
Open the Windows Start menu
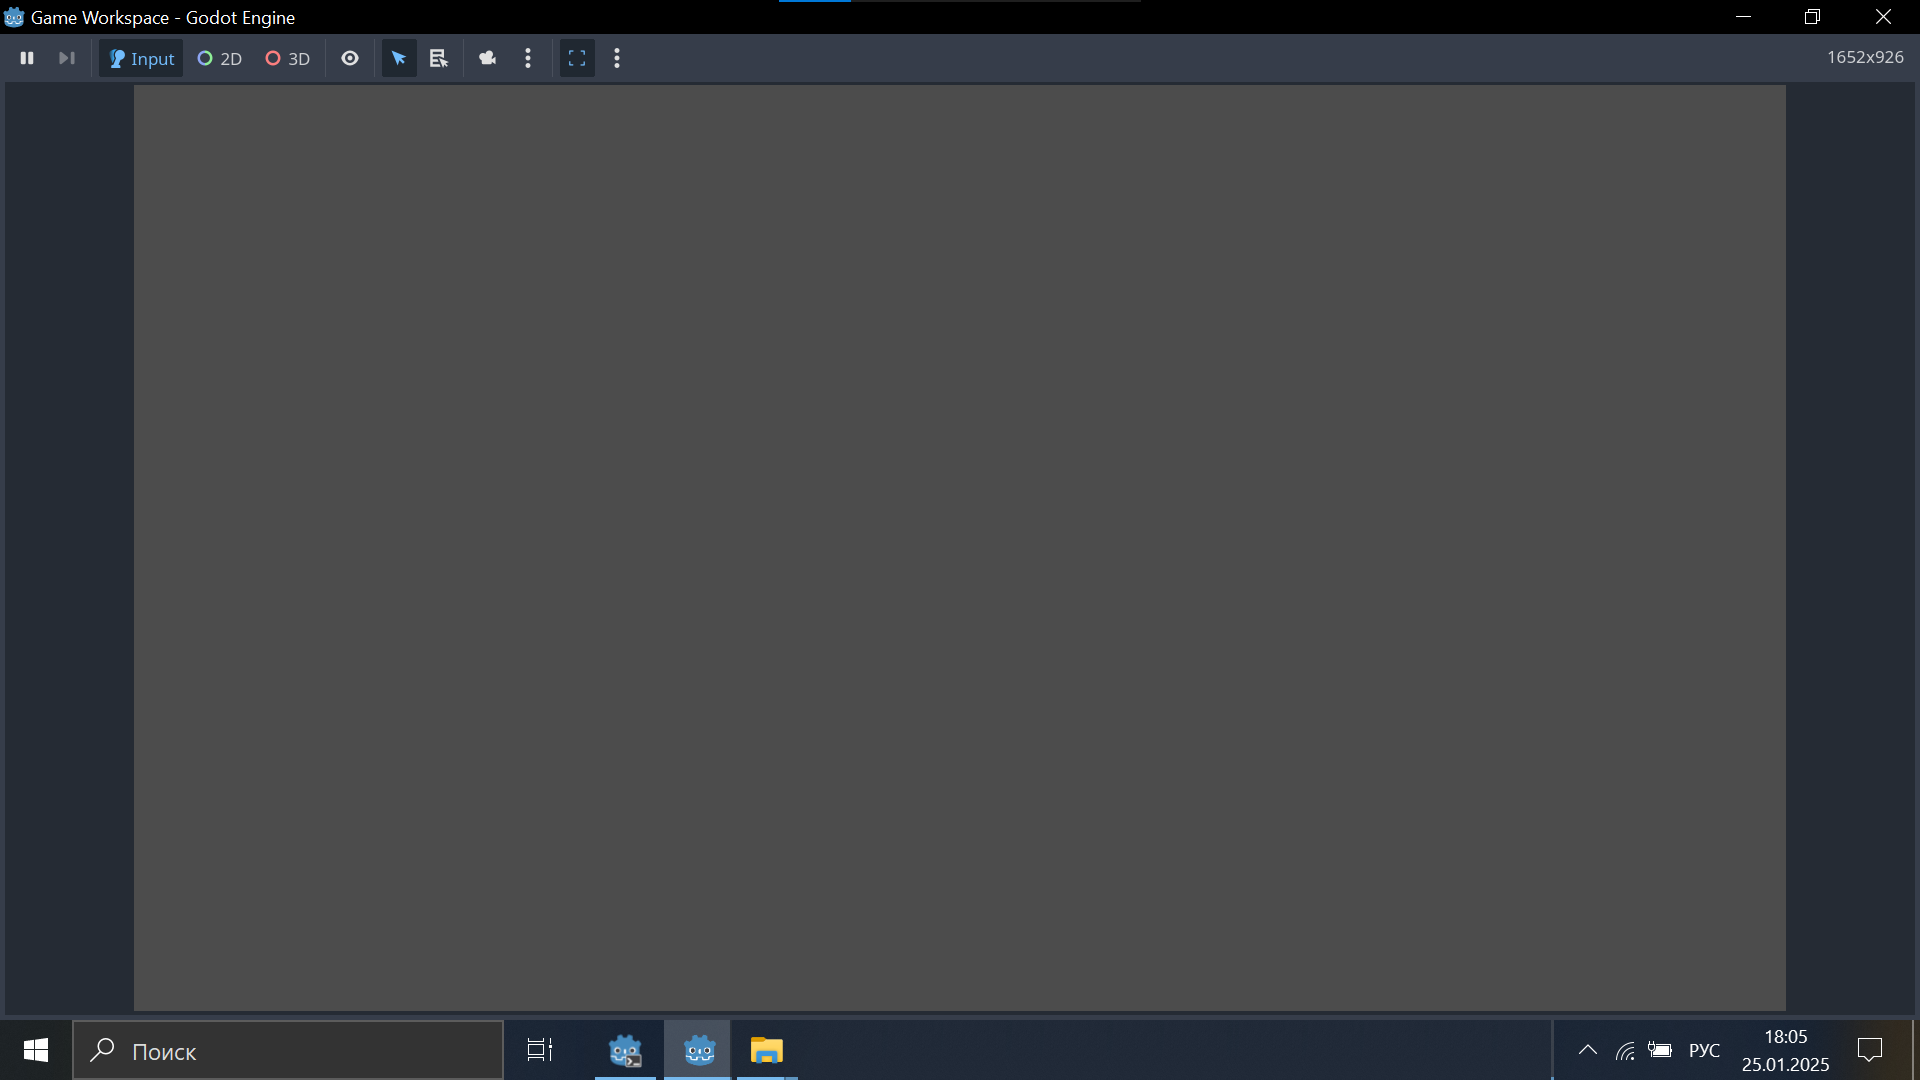tap(36, 1050)
